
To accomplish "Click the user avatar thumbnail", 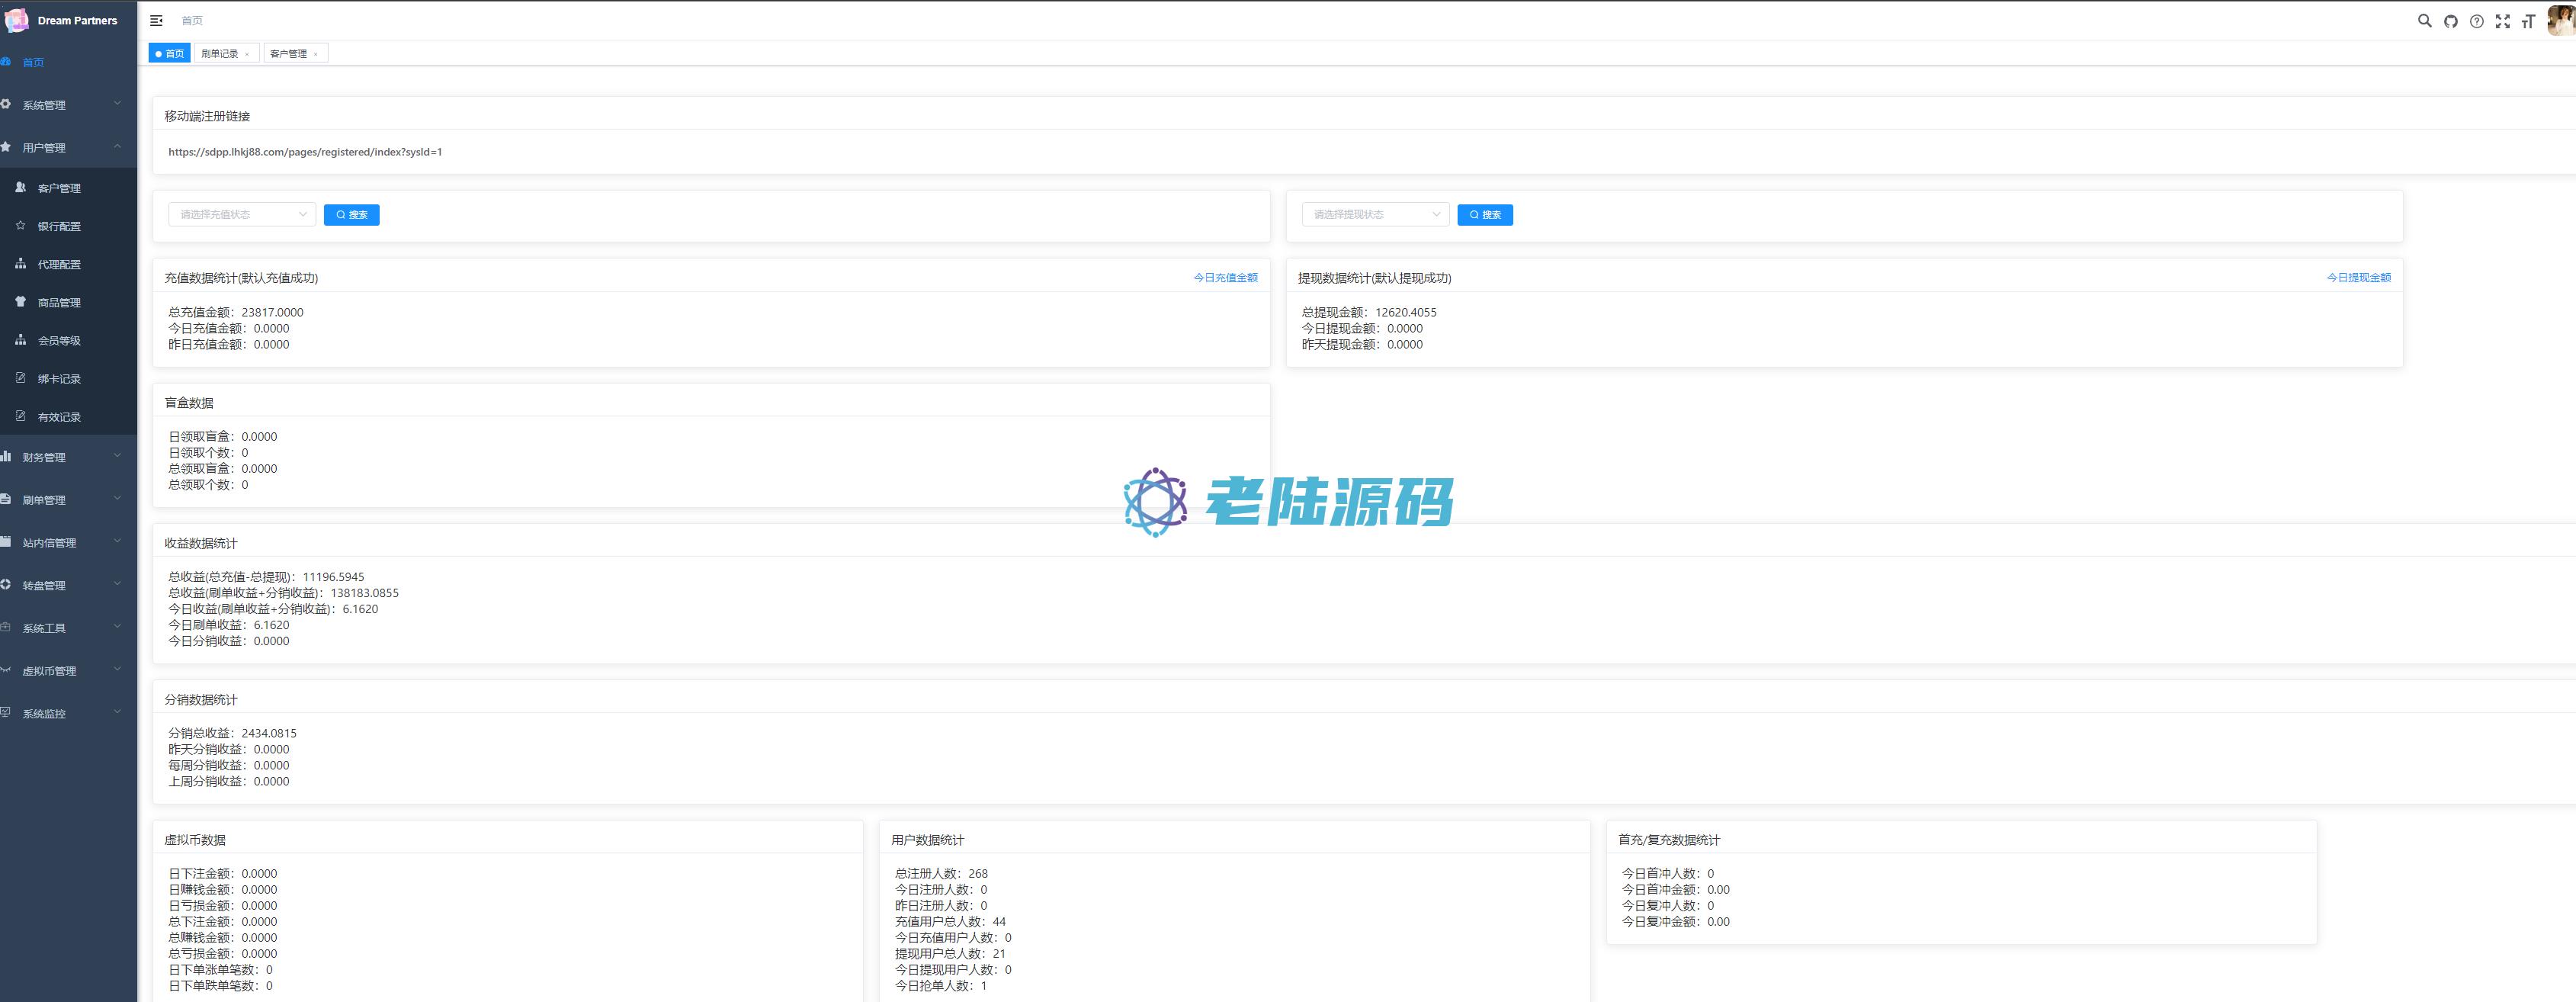I will click(2562, 19).
